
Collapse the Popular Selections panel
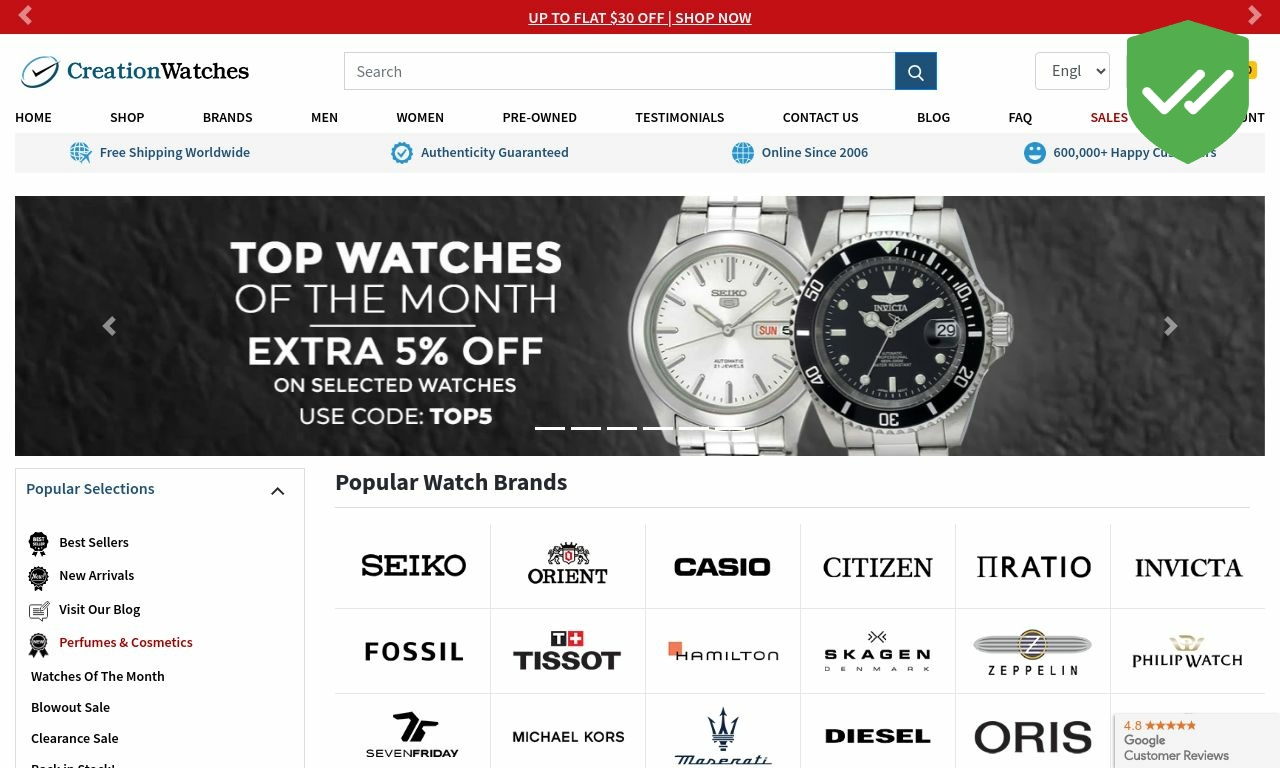[278, 491]
